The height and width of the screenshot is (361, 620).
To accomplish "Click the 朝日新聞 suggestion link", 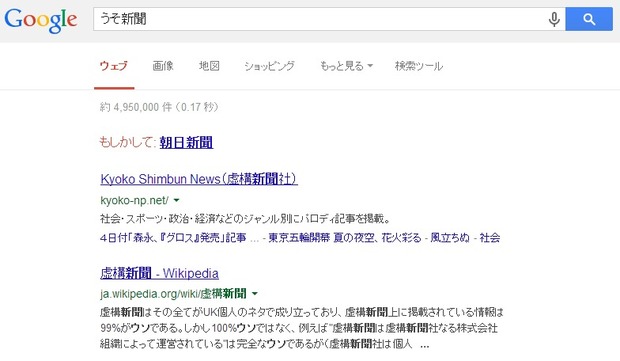I will point(186,142).
